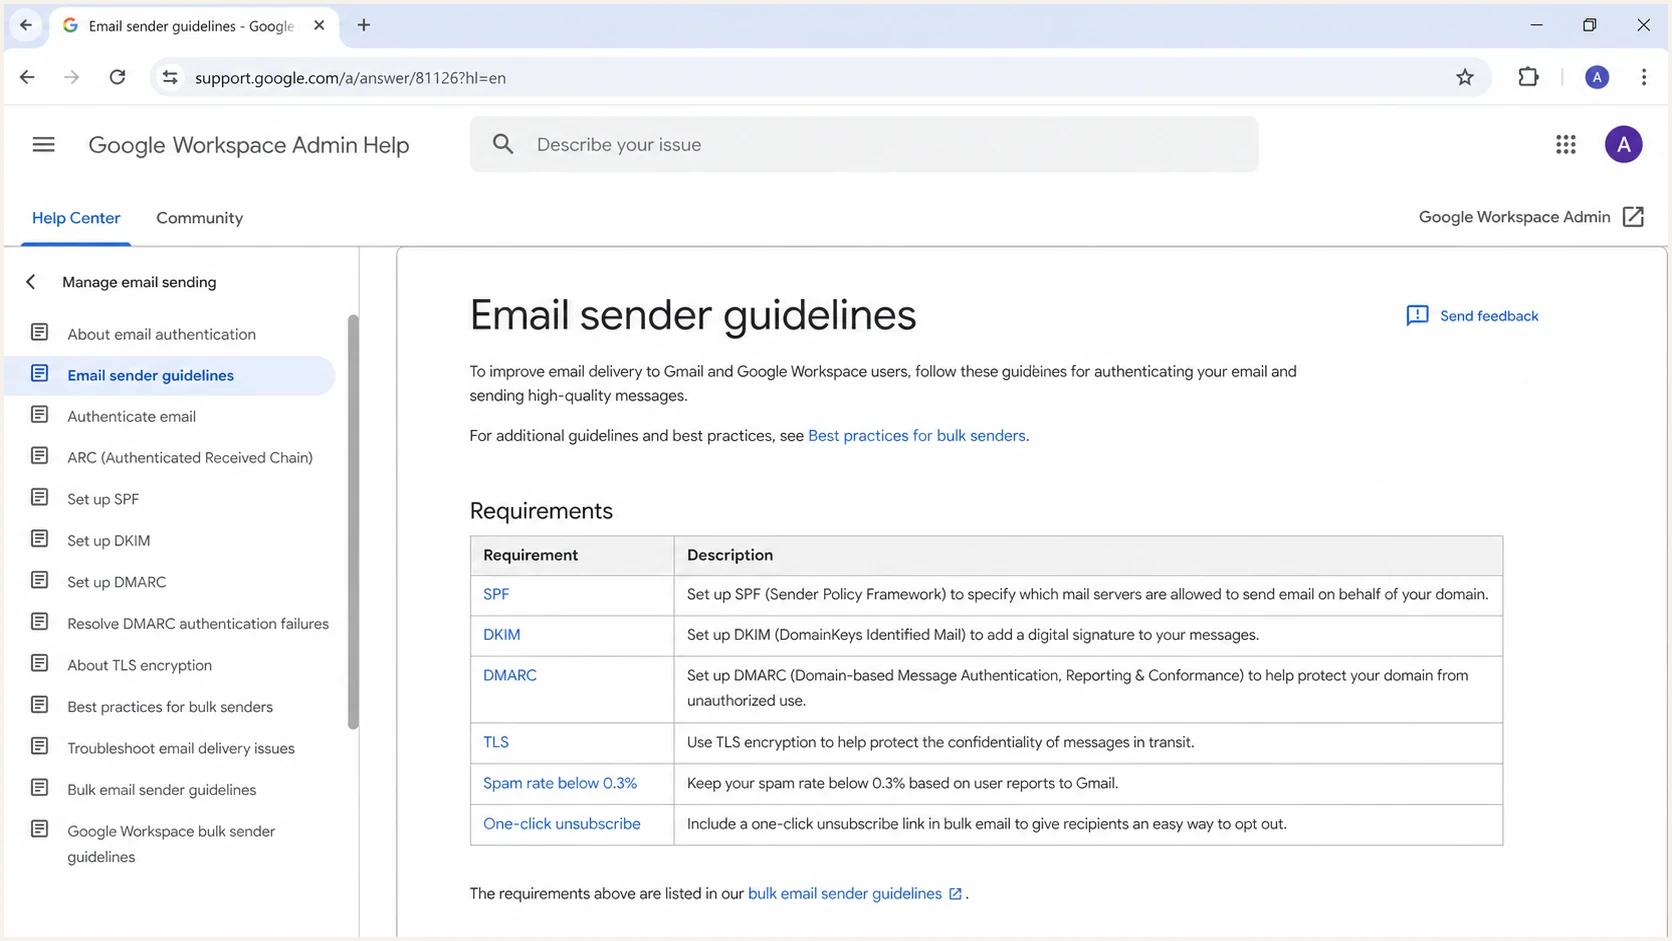Open Troubleshoot email delivery issues article
This screenshot has width=1672, height=941.
(x=181, y=748)
